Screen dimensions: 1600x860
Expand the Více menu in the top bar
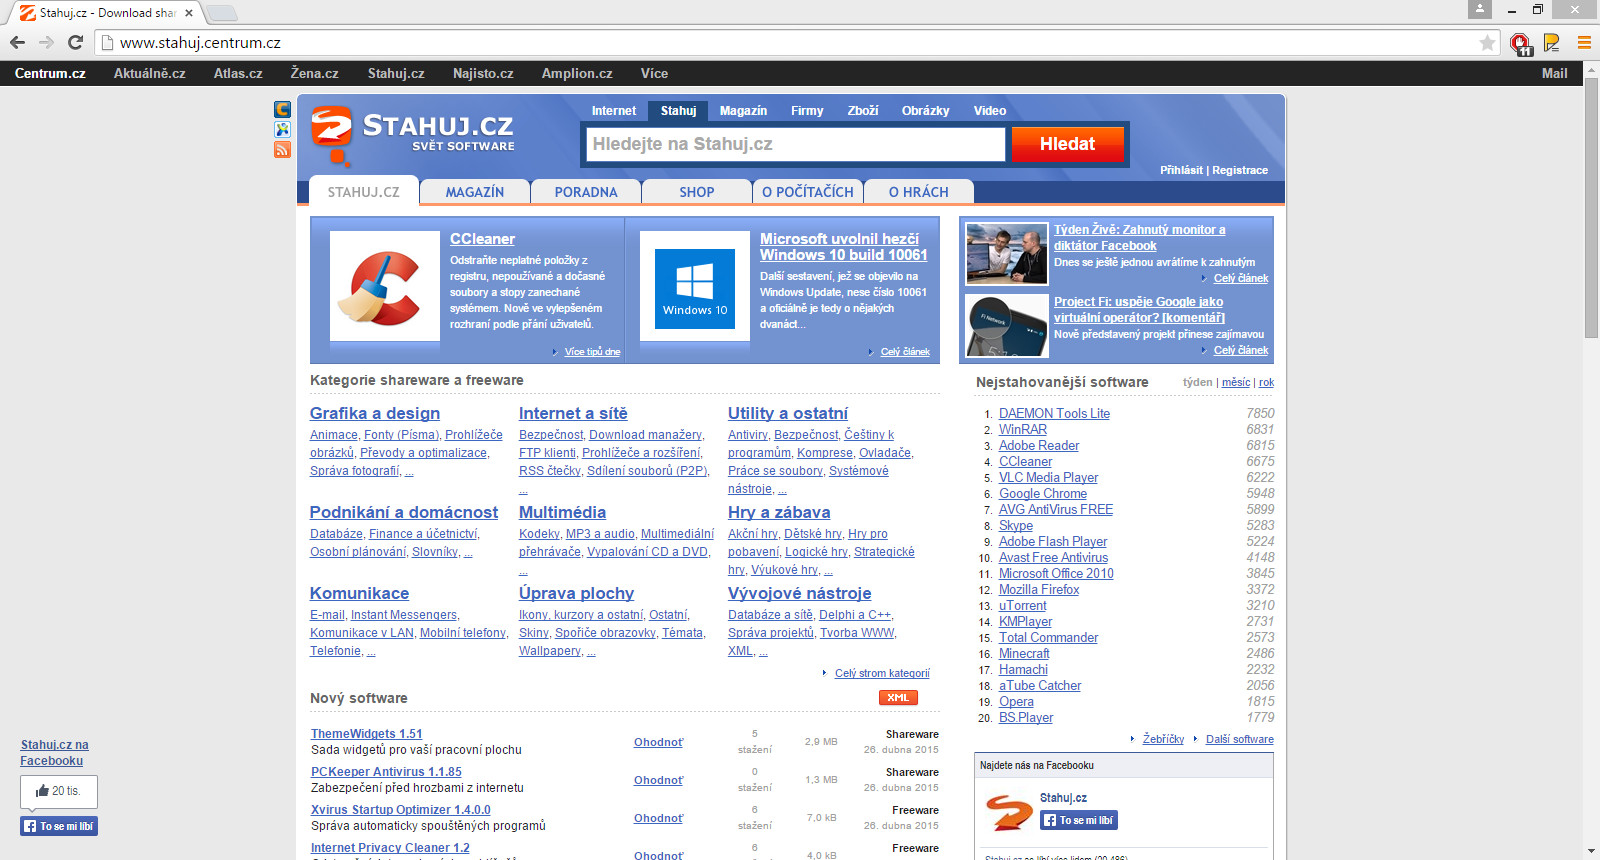coord(654,73)
